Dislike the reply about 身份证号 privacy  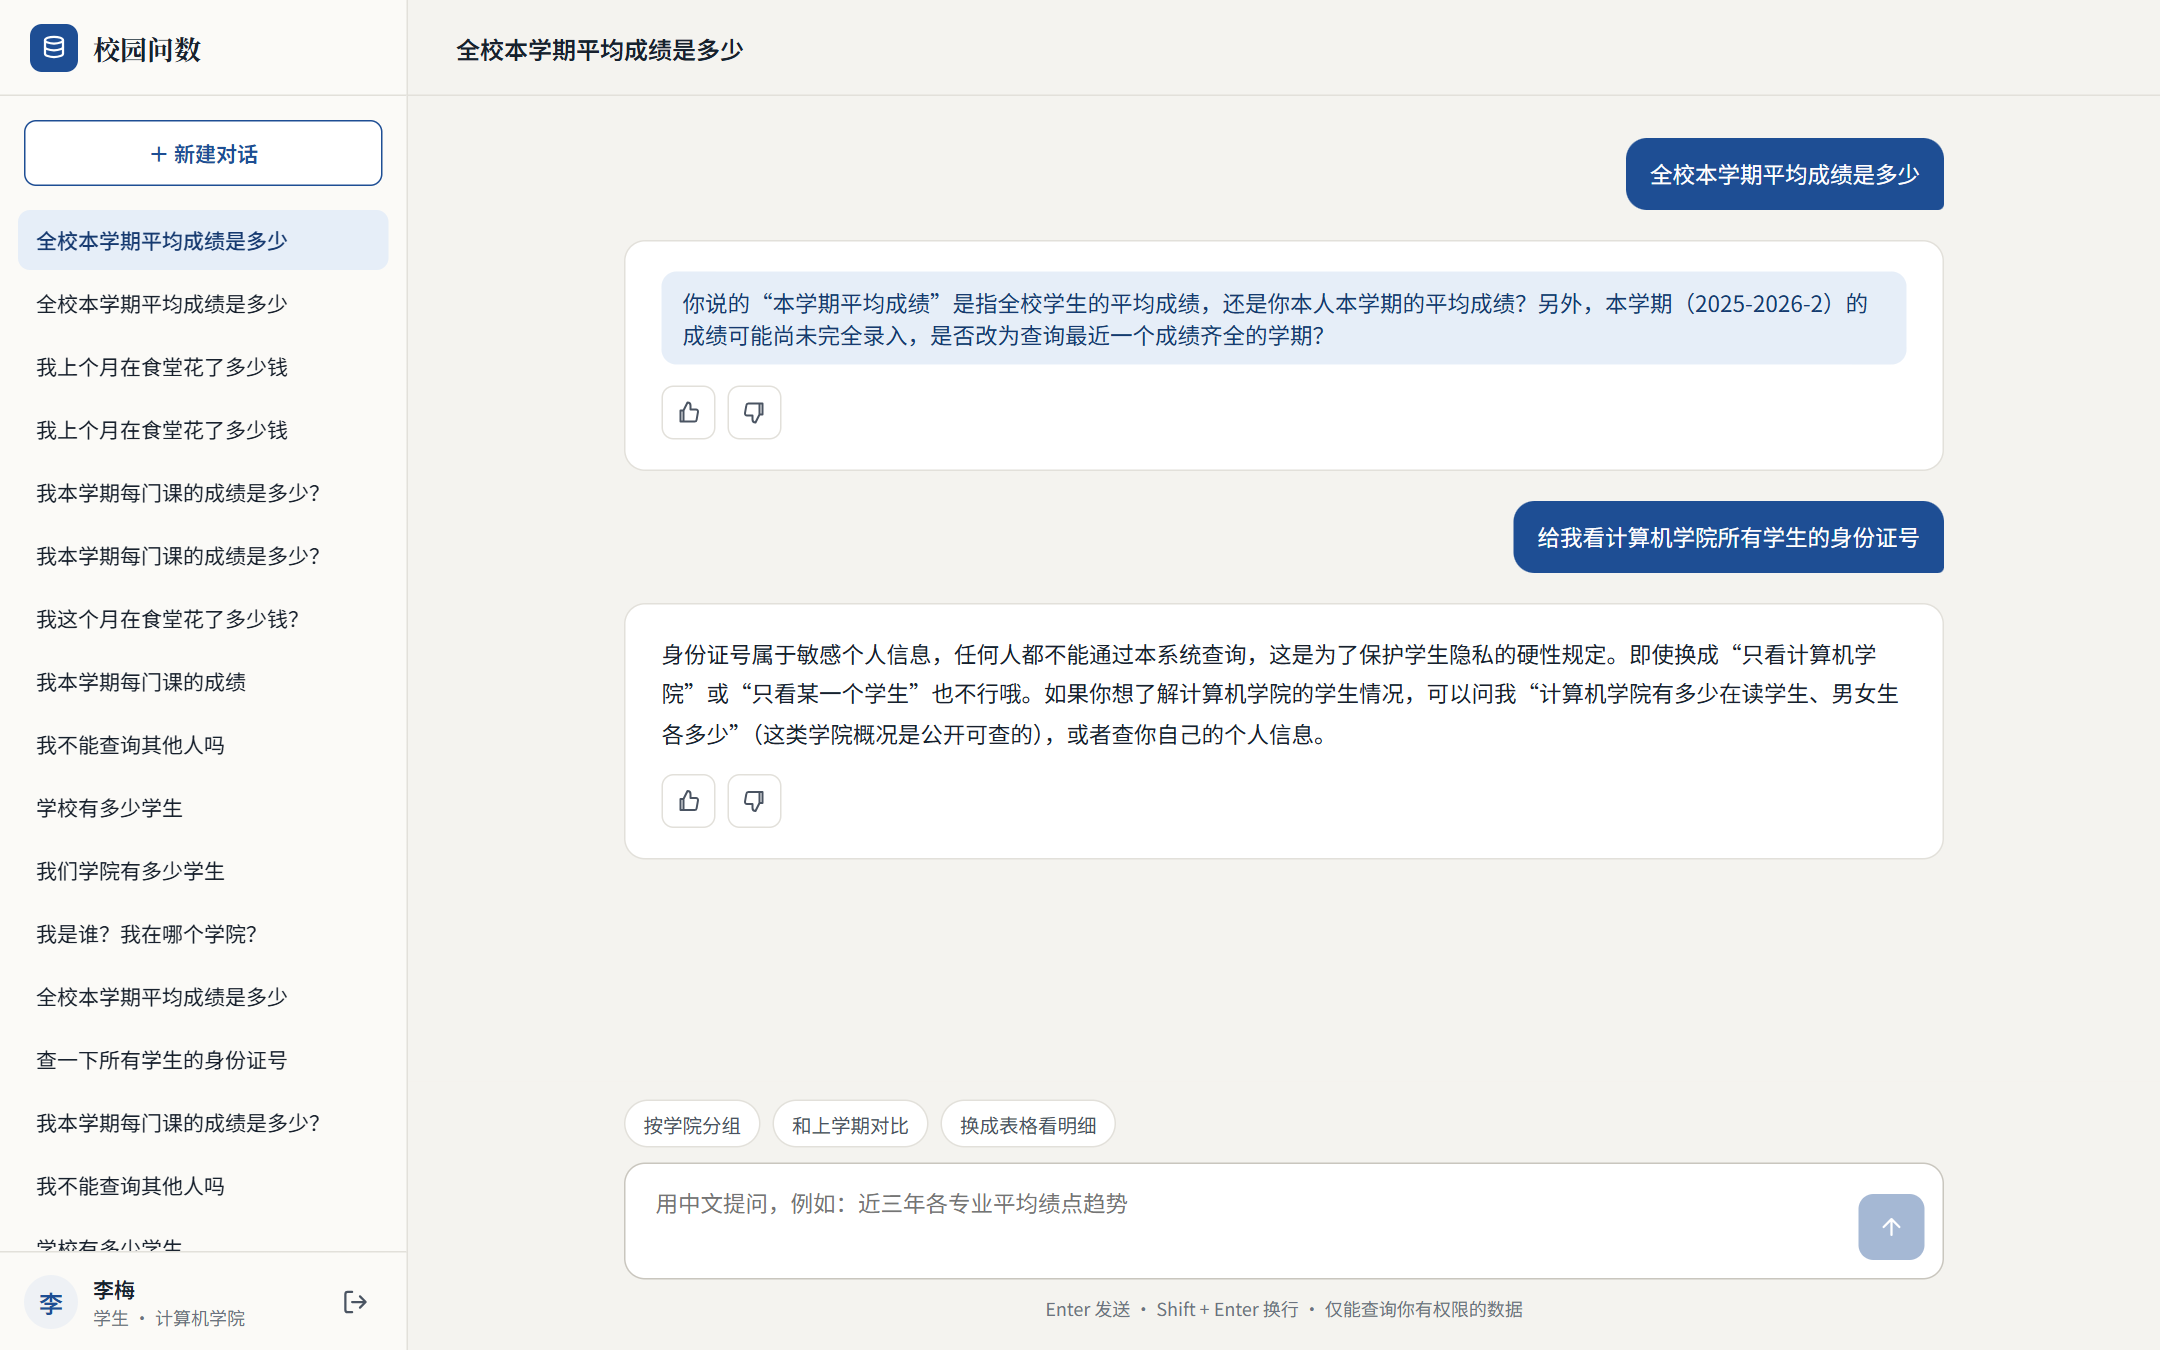754,801
